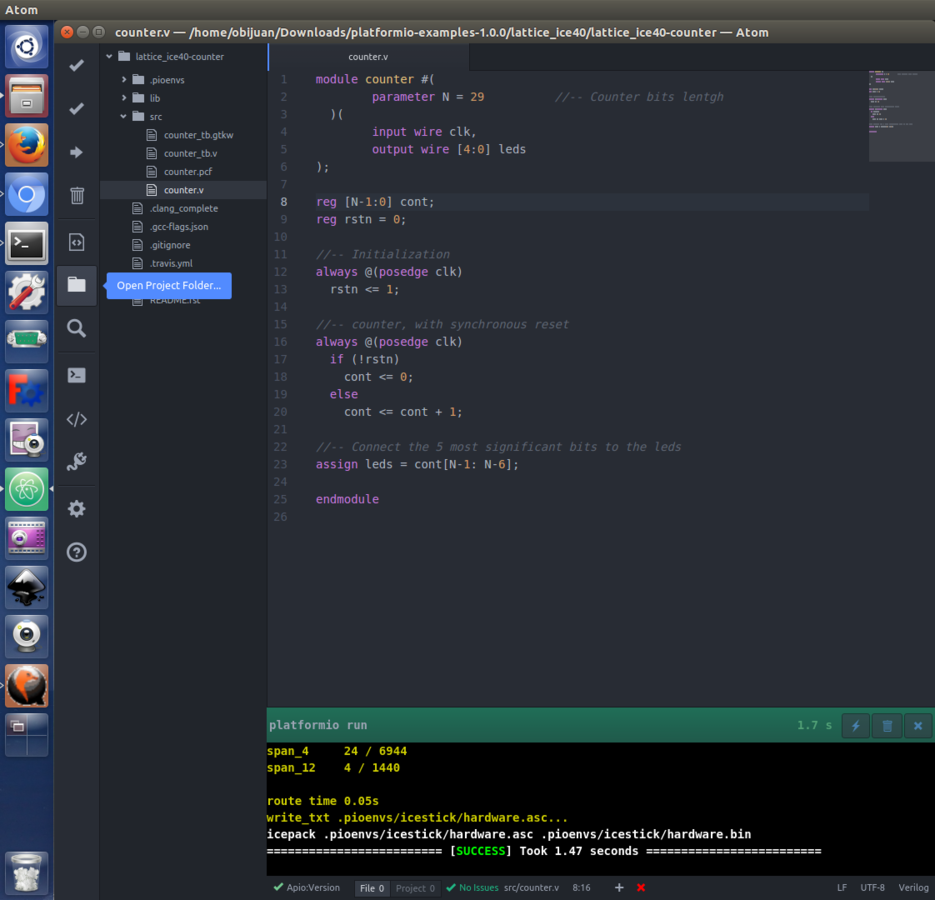Click the clean trash icon in left toolbar

pyautogui.click(x=76, y=196)
